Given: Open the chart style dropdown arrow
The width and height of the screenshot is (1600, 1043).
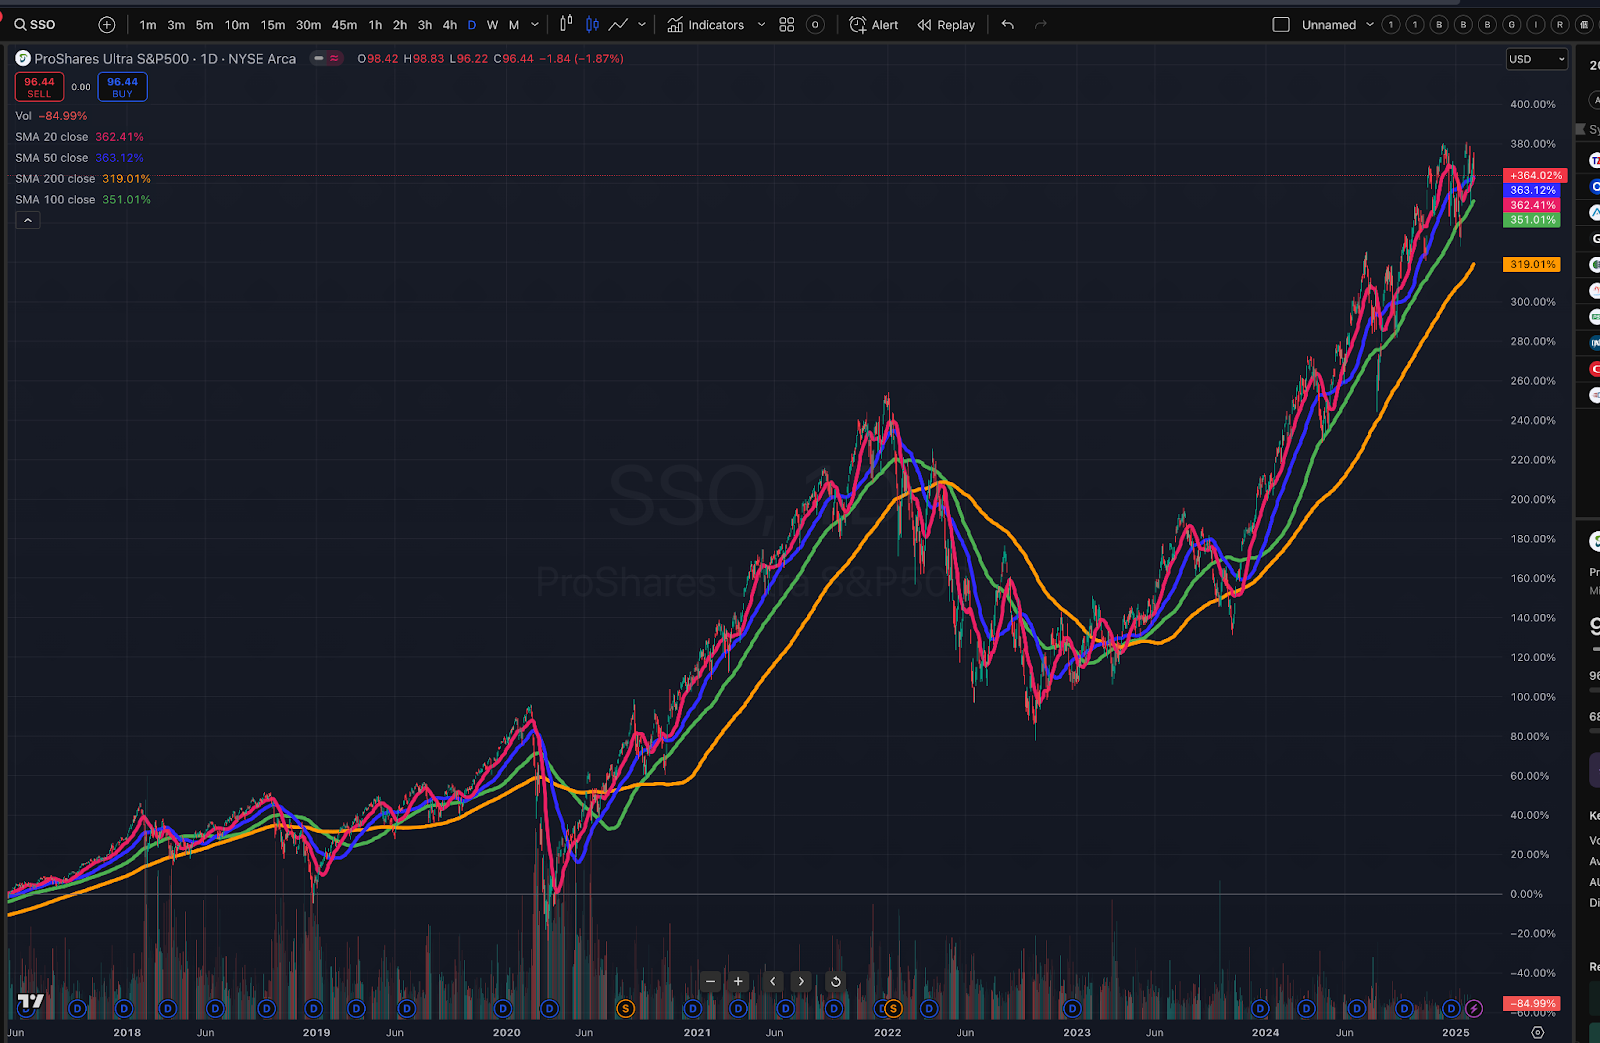Looking at the screenshot, I should pos(642,25).
